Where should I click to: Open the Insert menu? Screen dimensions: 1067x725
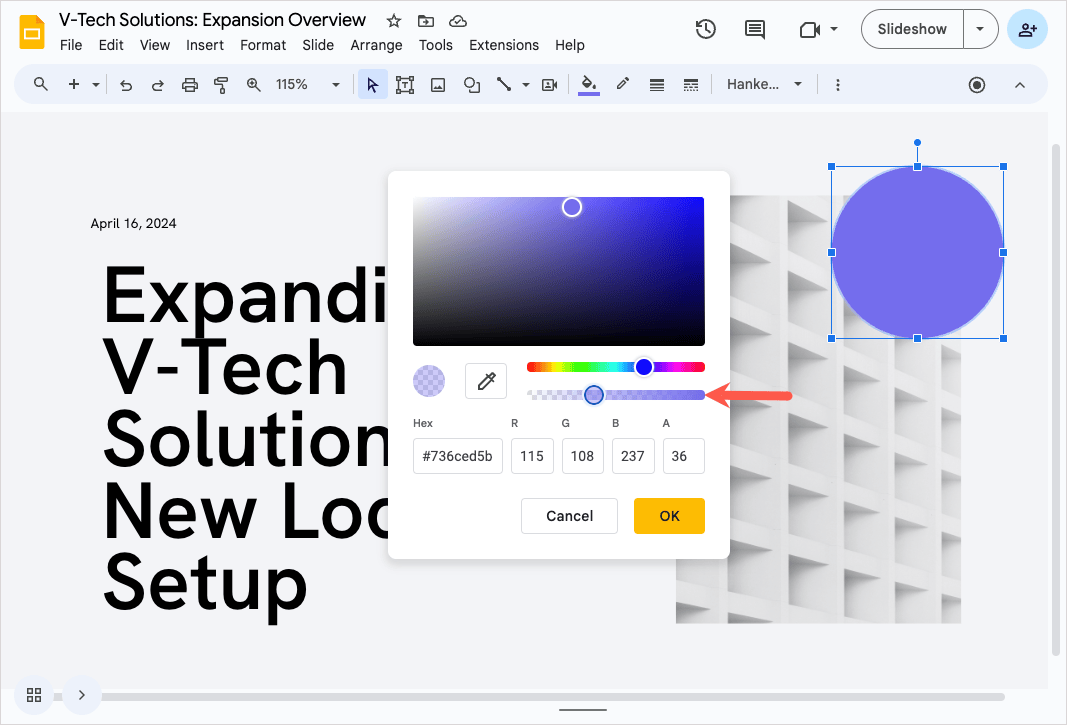click(205, 45)
